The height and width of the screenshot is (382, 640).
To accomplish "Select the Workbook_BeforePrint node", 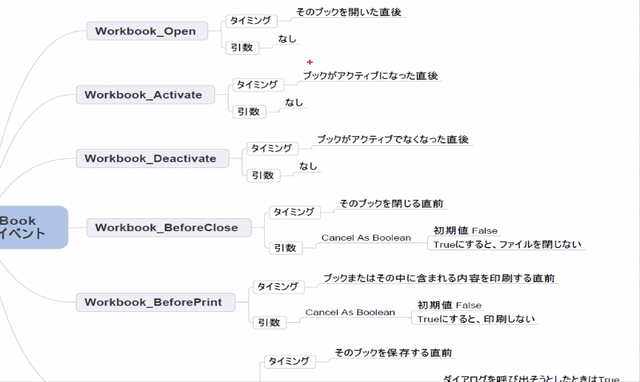I will [156, 302].
